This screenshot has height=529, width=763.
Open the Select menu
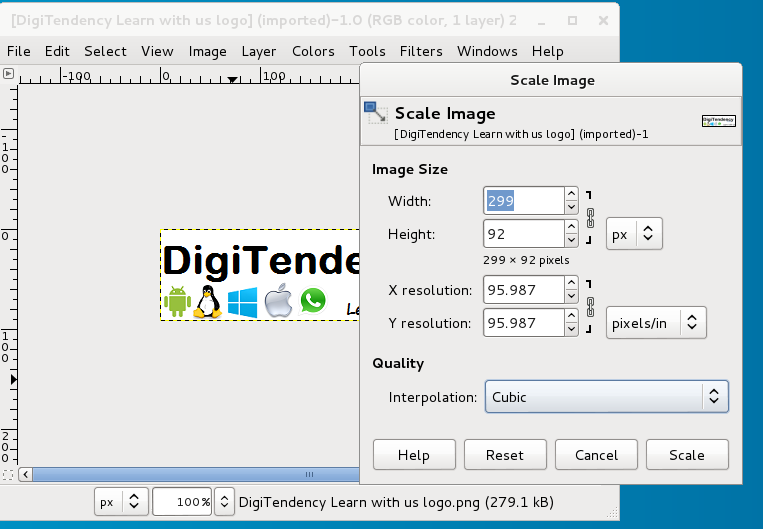point(105,51)
